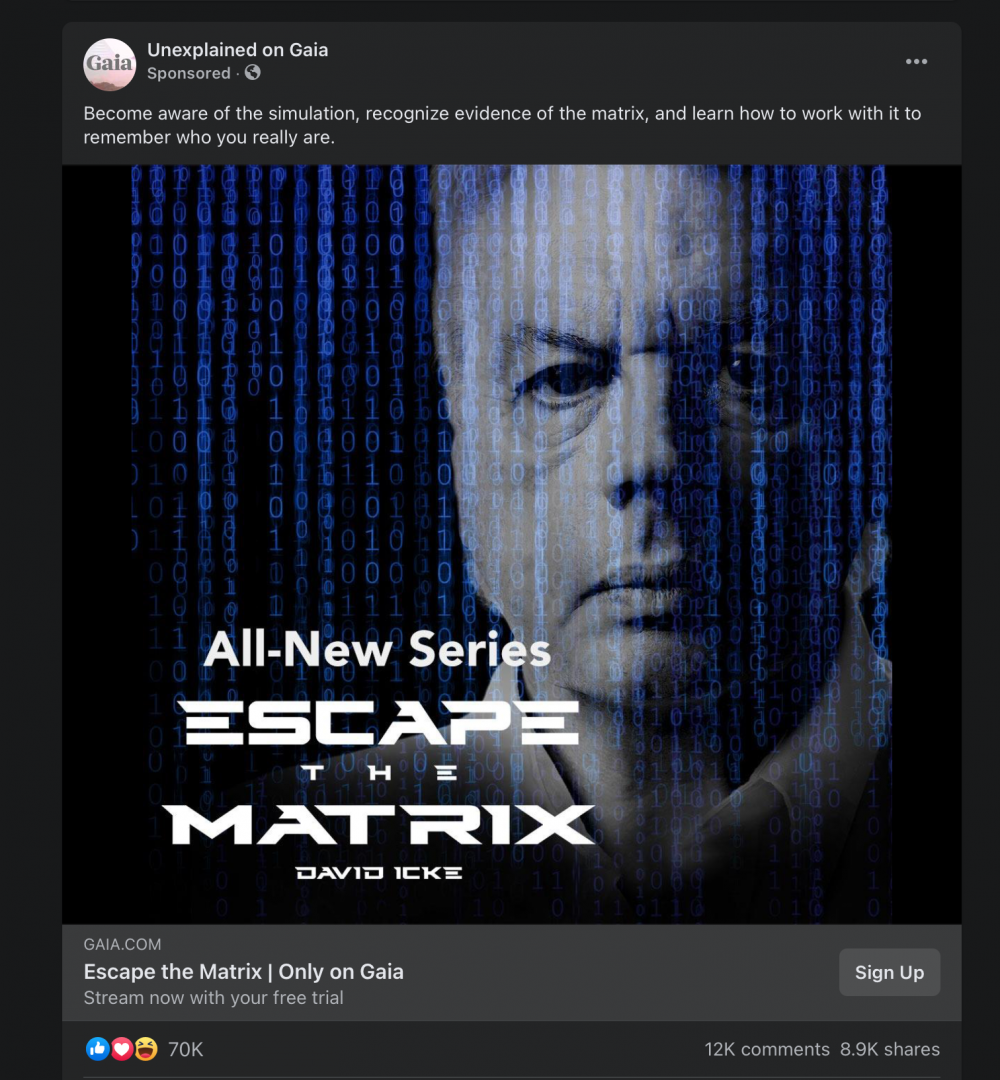
Task: Click the Gaia profile picture avatar
Action: [110, 64]
